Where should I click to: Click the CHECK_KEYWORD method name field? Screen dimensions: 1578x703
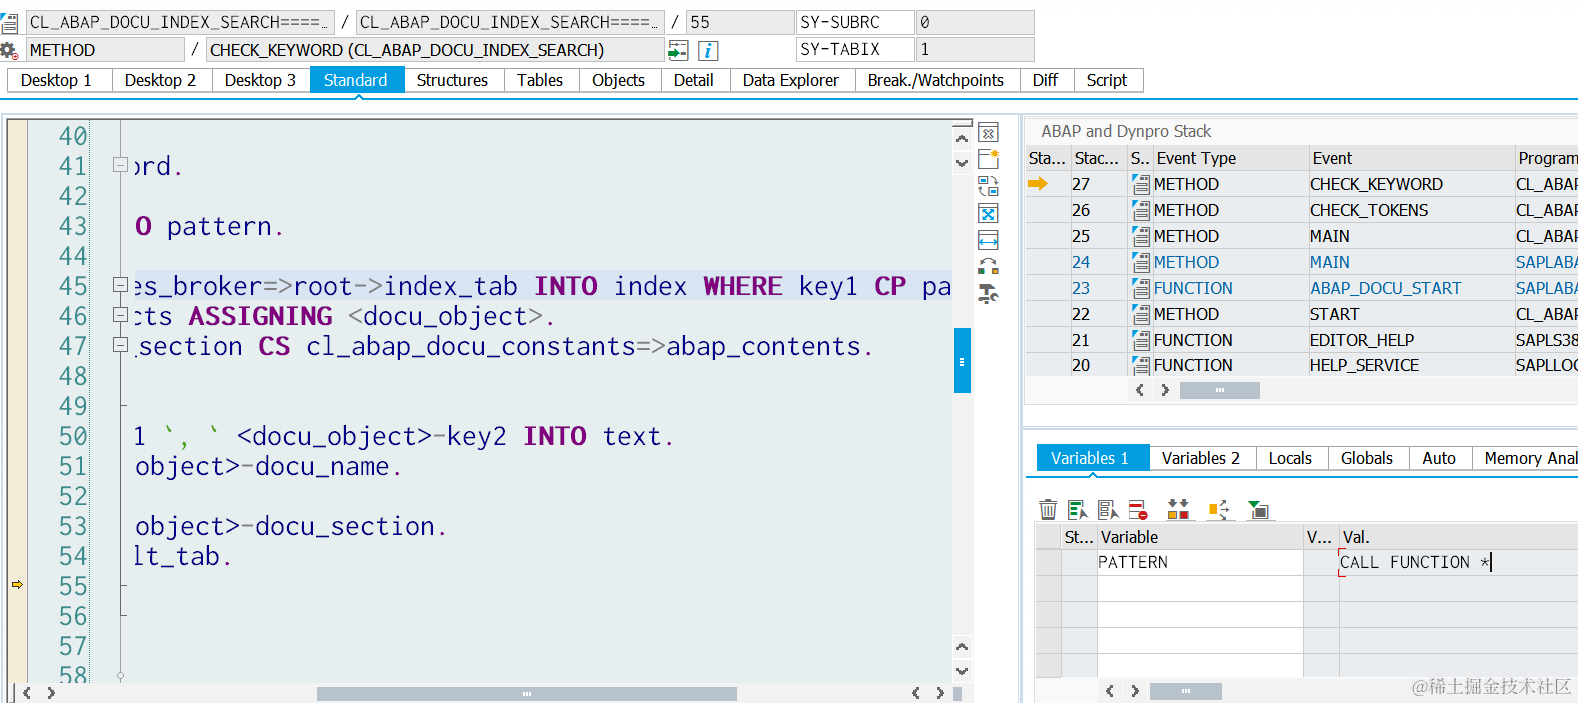435,50
